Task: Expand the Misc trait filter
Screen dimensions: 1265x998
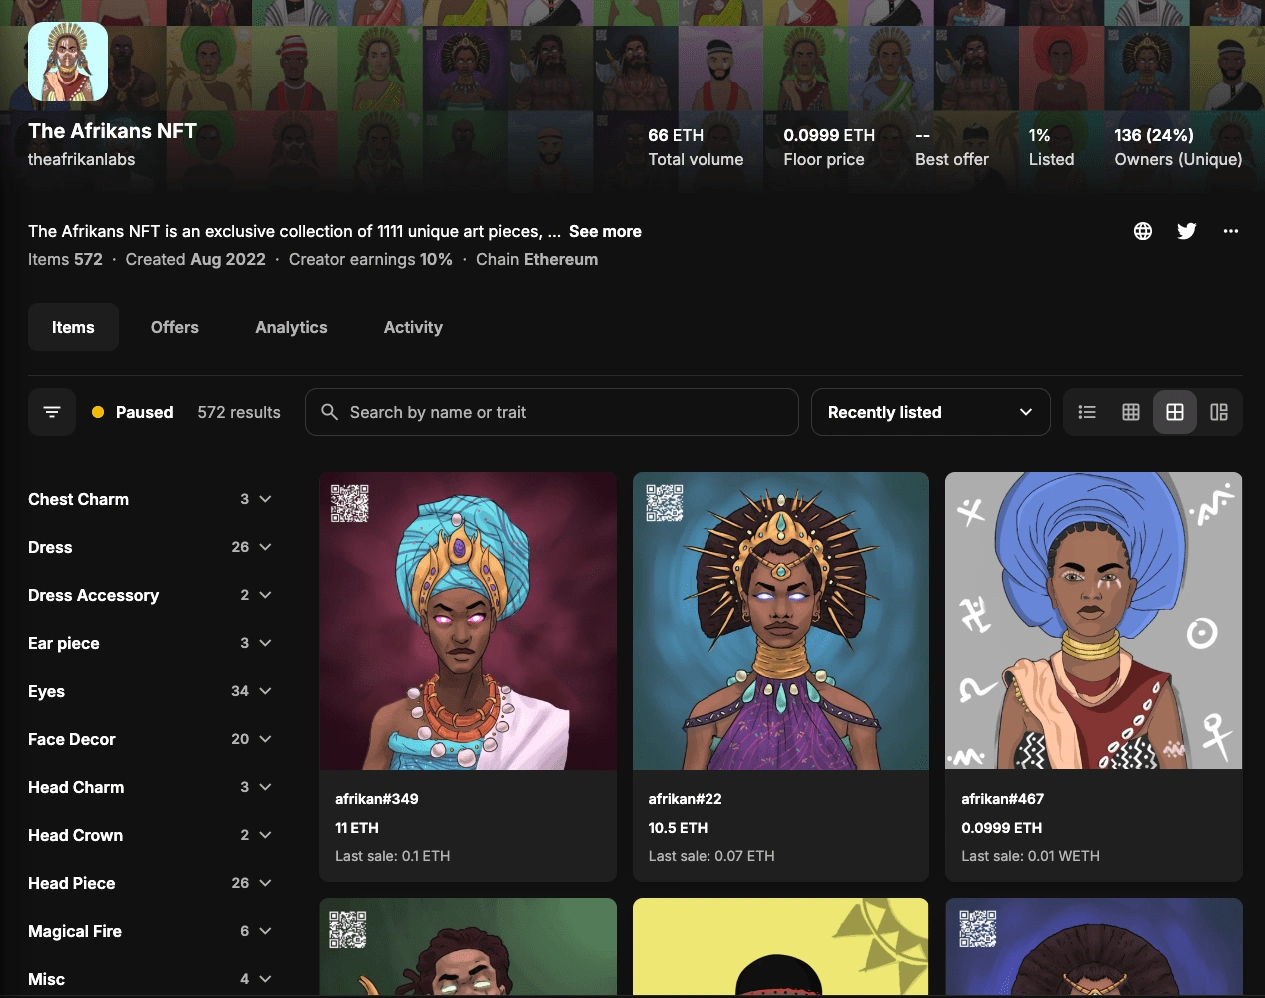Action: 150,979
